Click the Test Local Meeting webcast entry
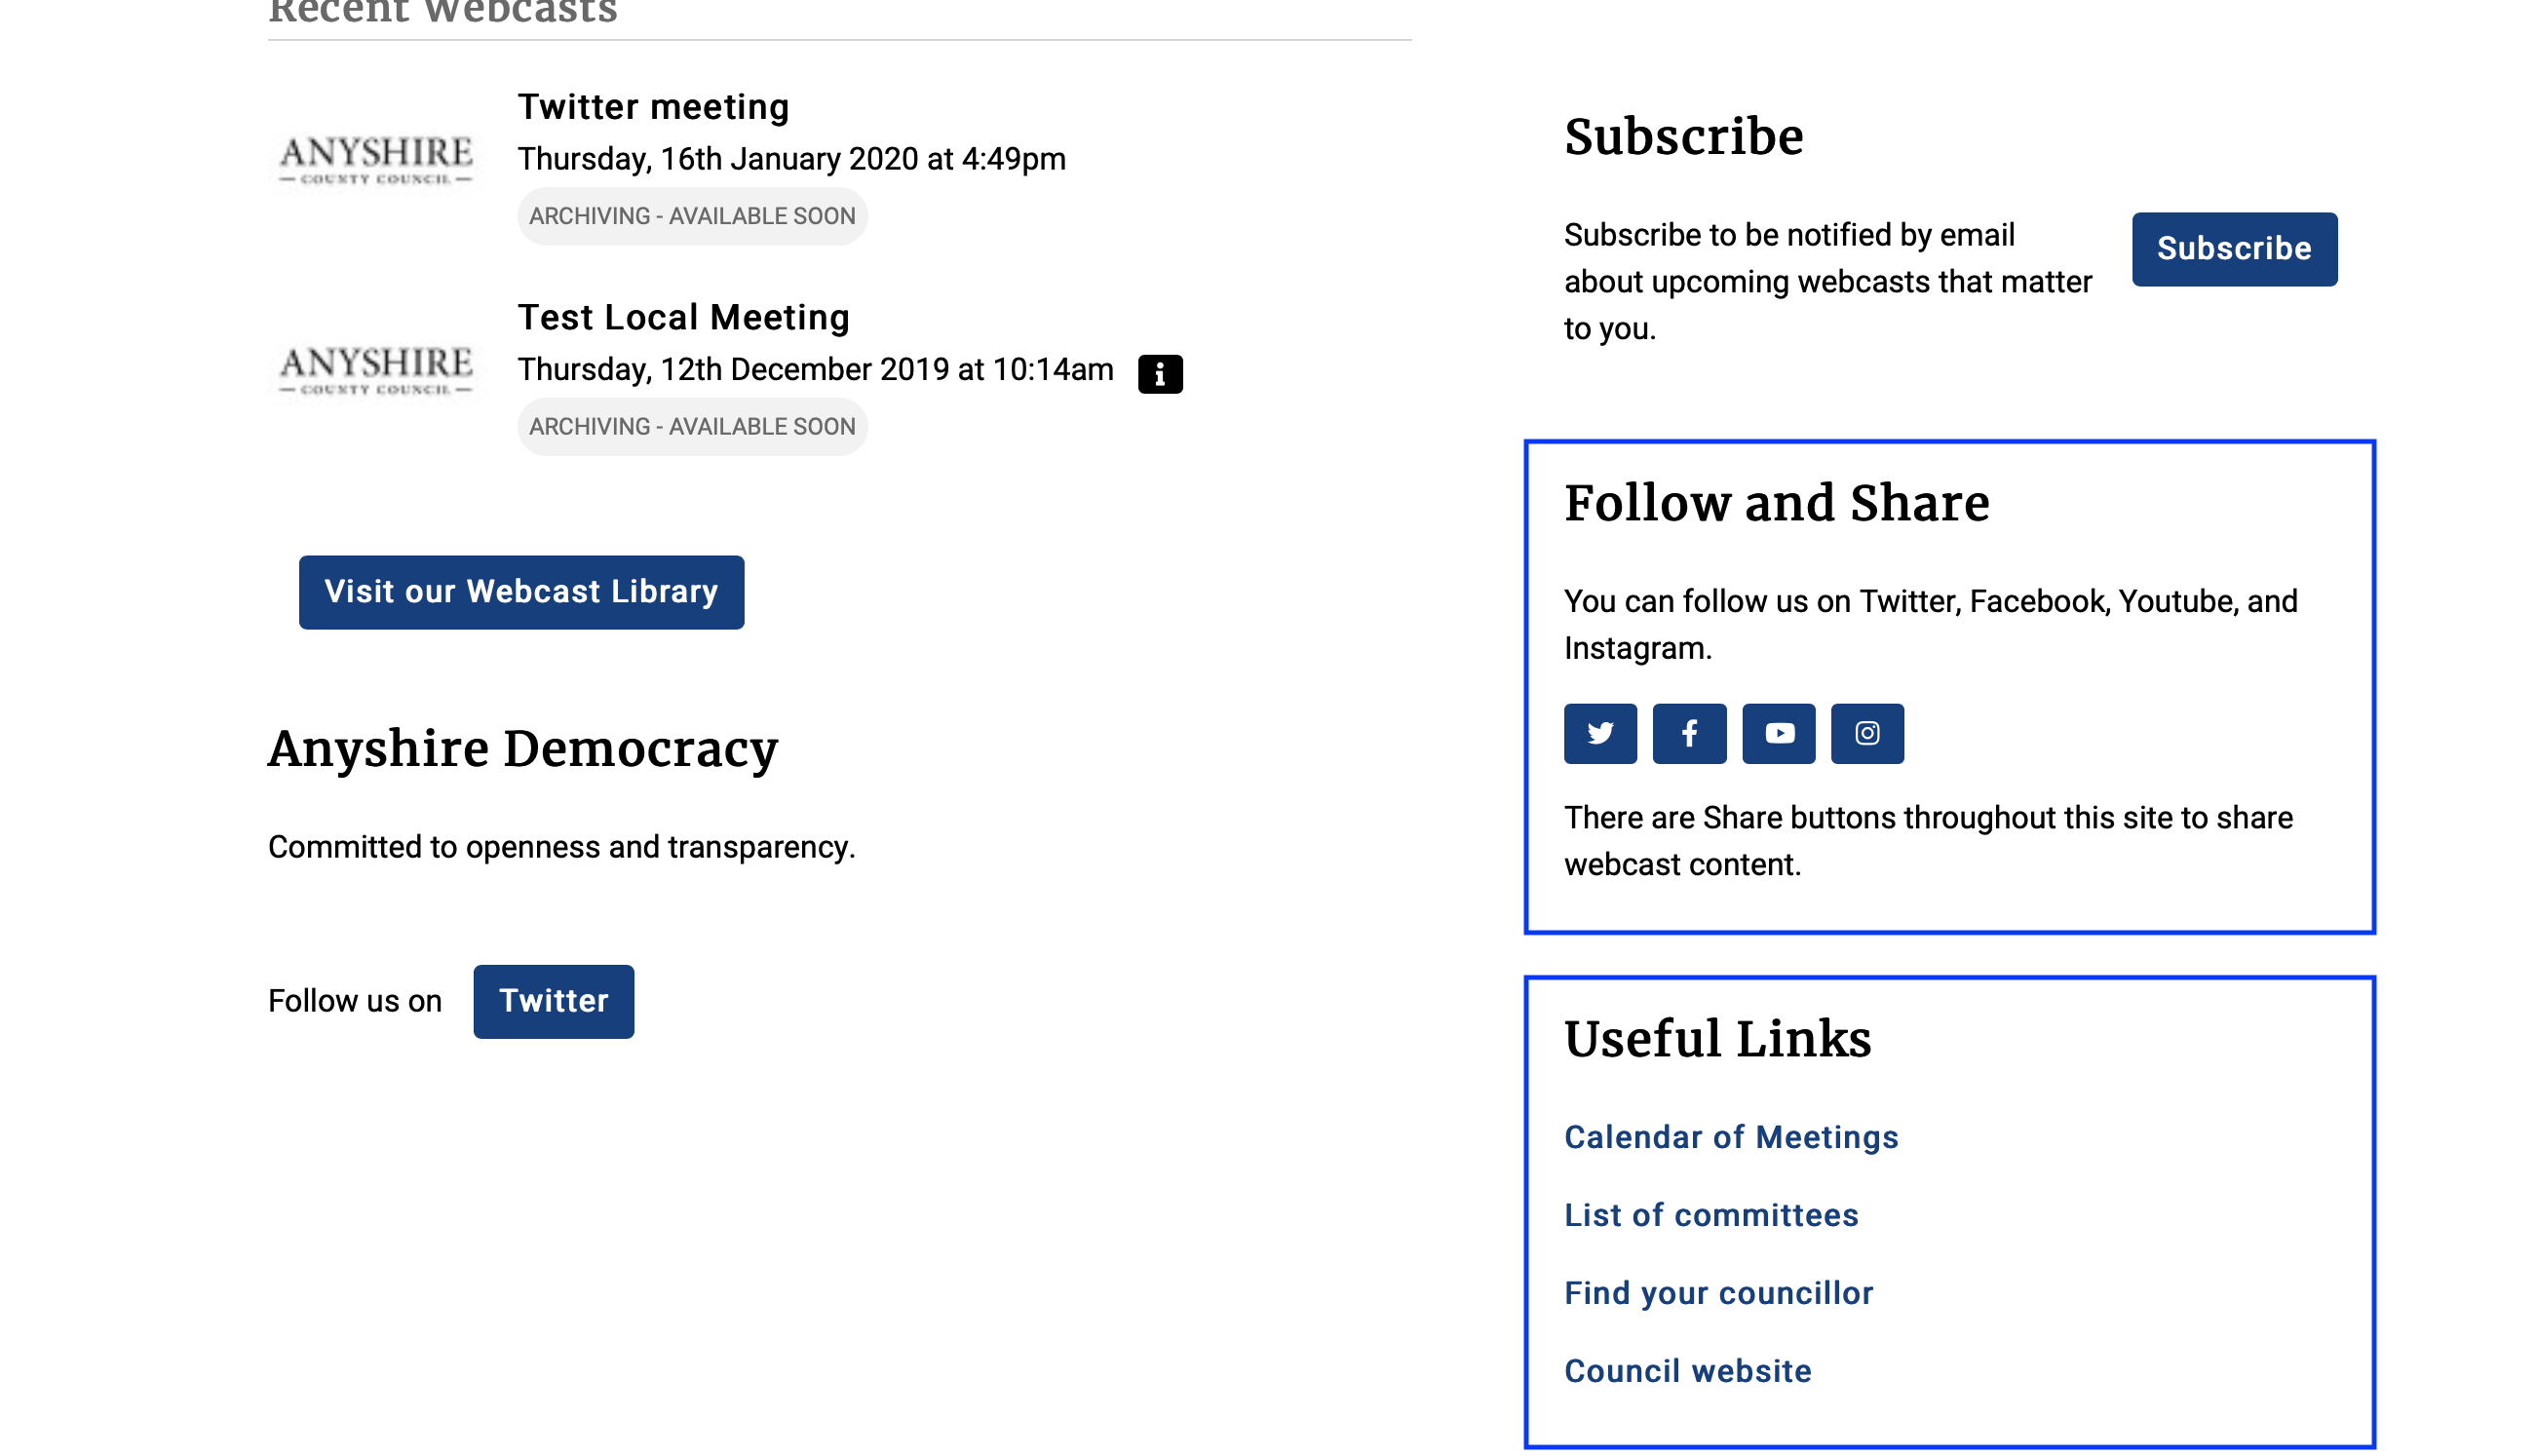Screen dimensions: 2536x1456 point(684,317)
